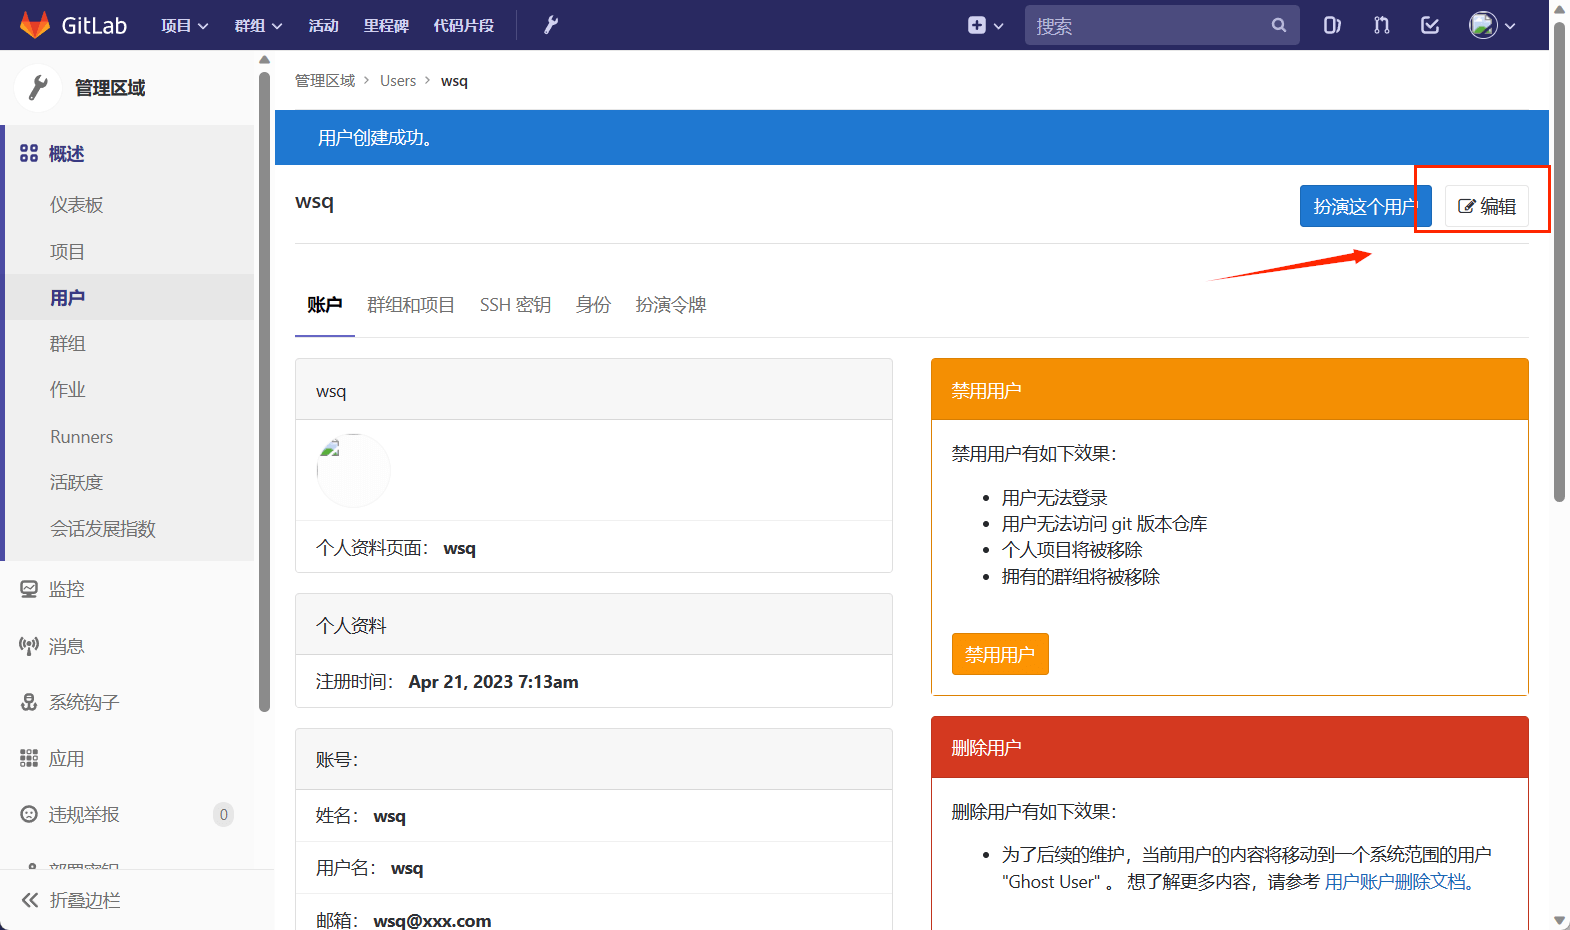Switch to the 扮演令牌 tab
The width and height of the screenshot is (1570, 930).
click(671, 305)
